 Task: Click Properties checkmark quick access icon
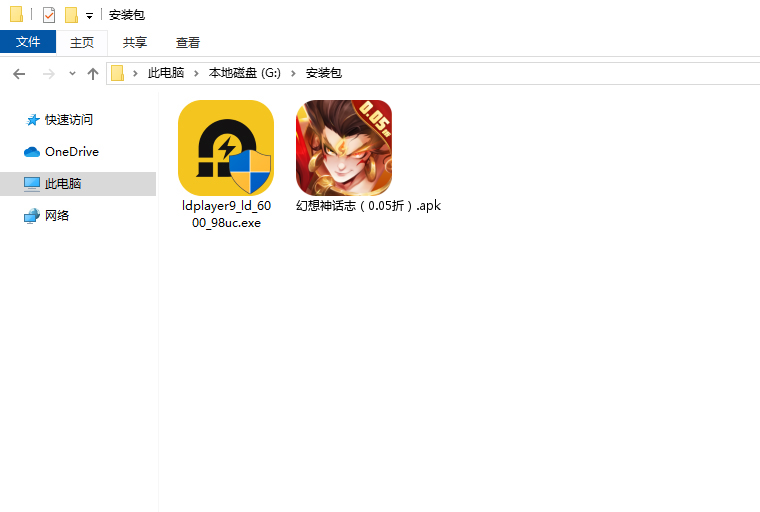point(48,15)
